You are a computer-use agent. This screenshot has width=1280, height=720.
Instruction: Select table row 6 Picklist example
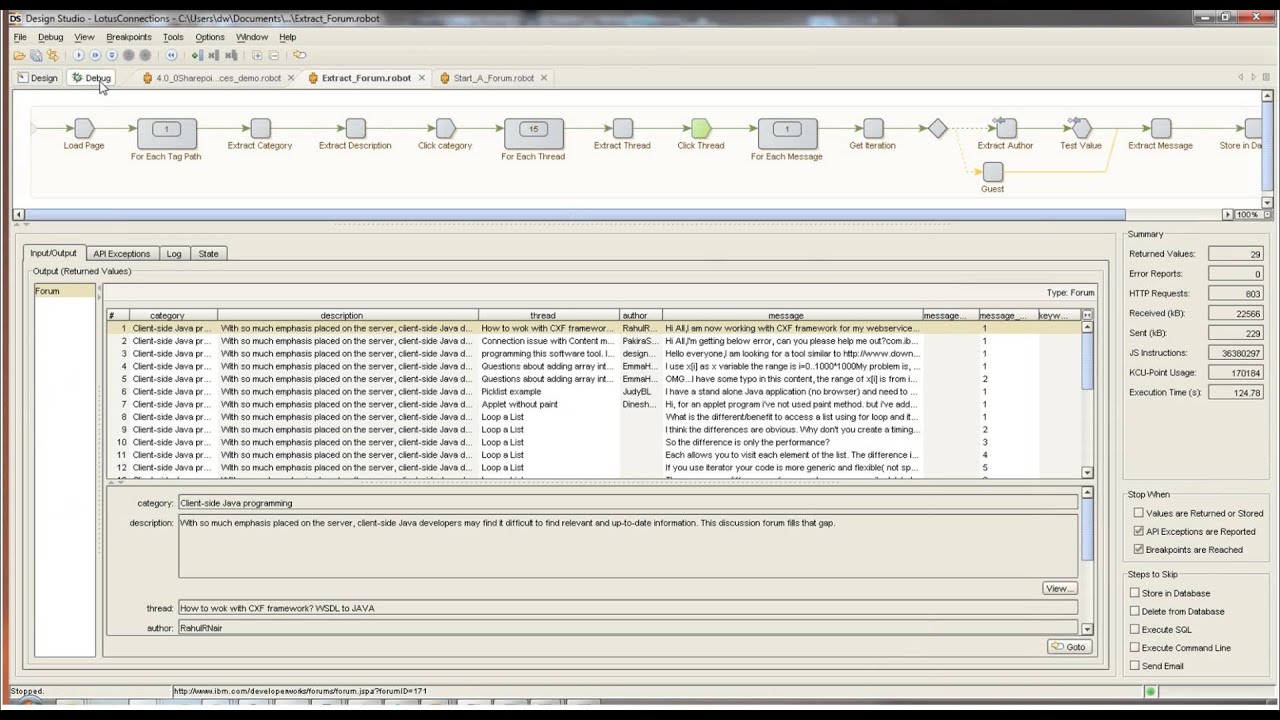[593, 392]
